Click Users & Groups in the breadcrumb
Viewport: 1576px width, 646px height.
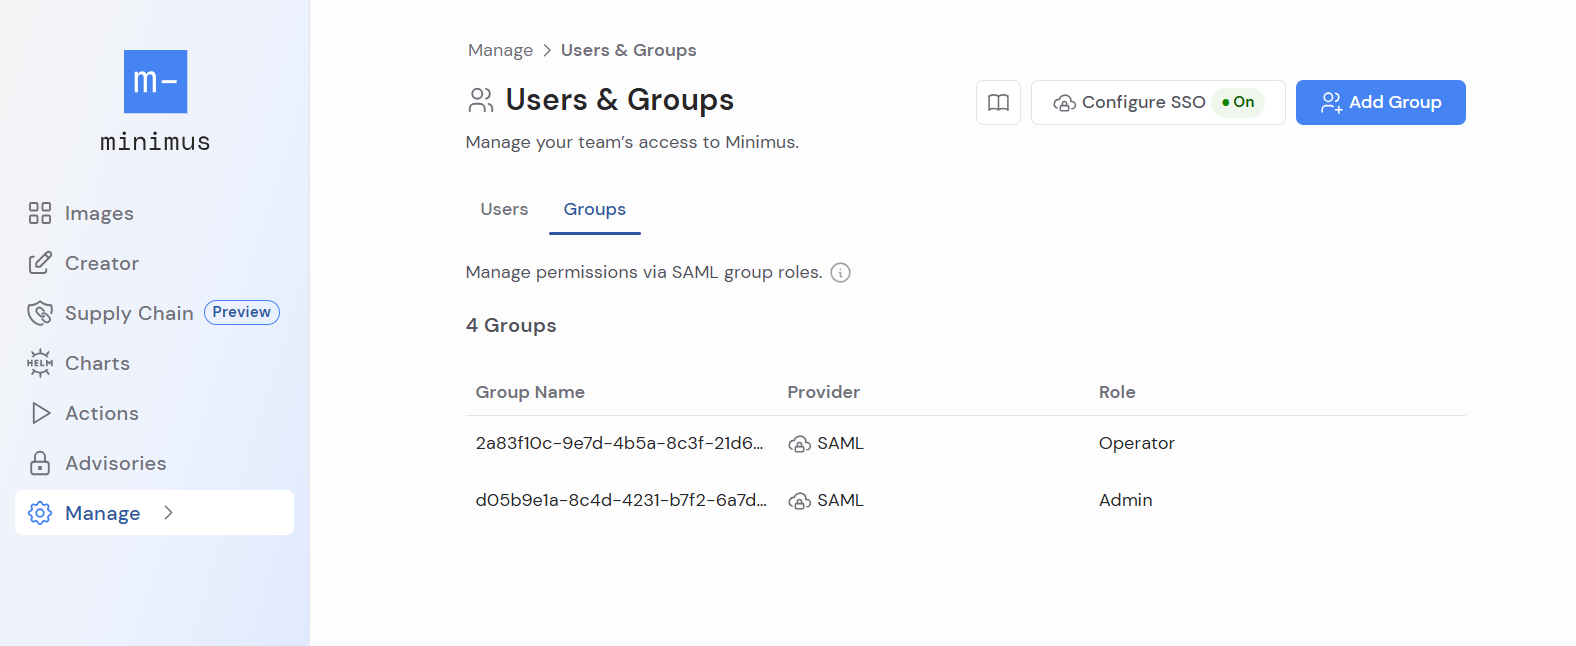click(628, 50)
